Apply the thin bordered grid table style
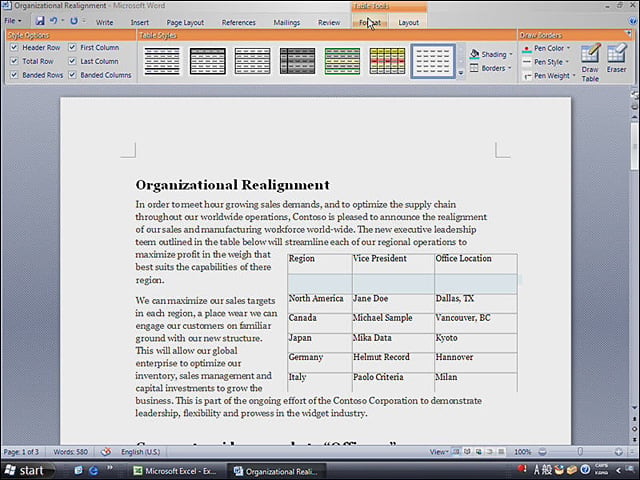640x480 pixels. click(x=253, y=61)
